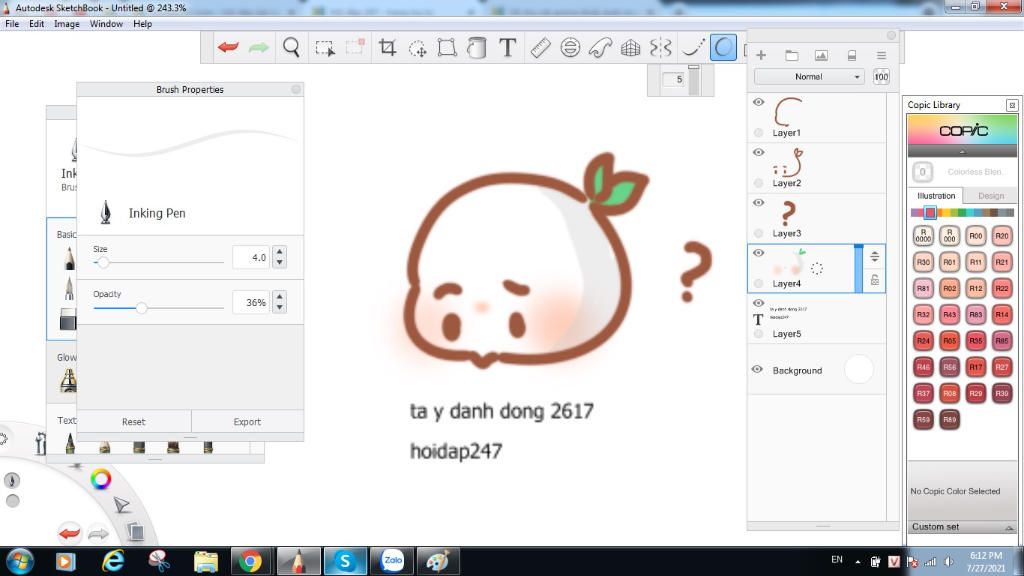Click the lagoon undo red arrow
Screen dimensions: 1024x576
pyautogui.click(x=69, y=533)
